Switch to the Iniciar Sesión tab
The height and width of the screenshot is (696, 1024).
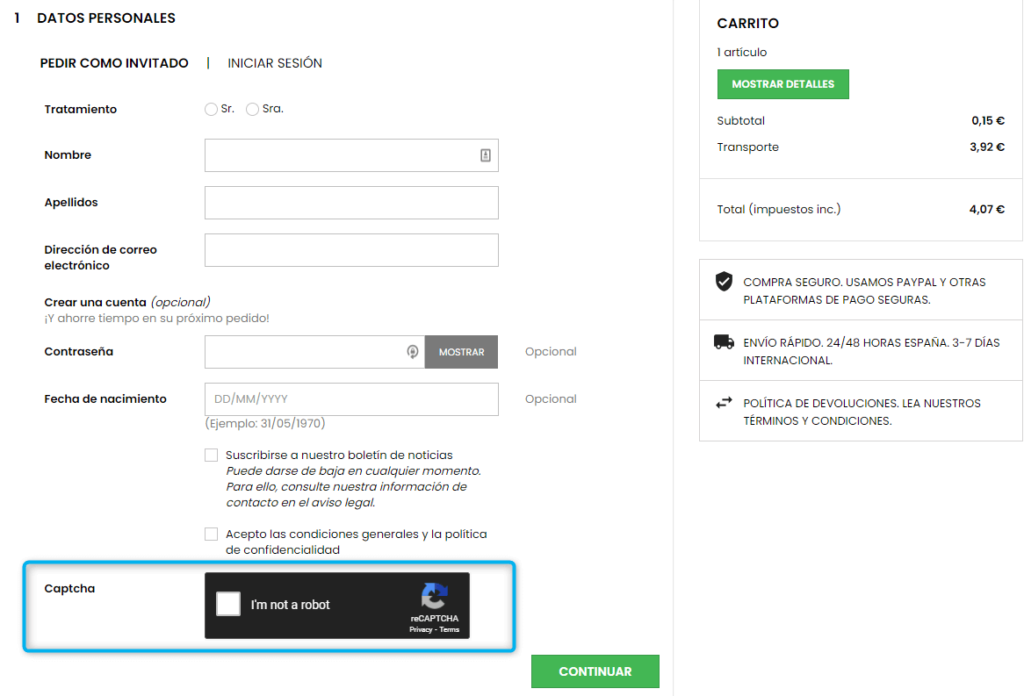tap(275, 63)
